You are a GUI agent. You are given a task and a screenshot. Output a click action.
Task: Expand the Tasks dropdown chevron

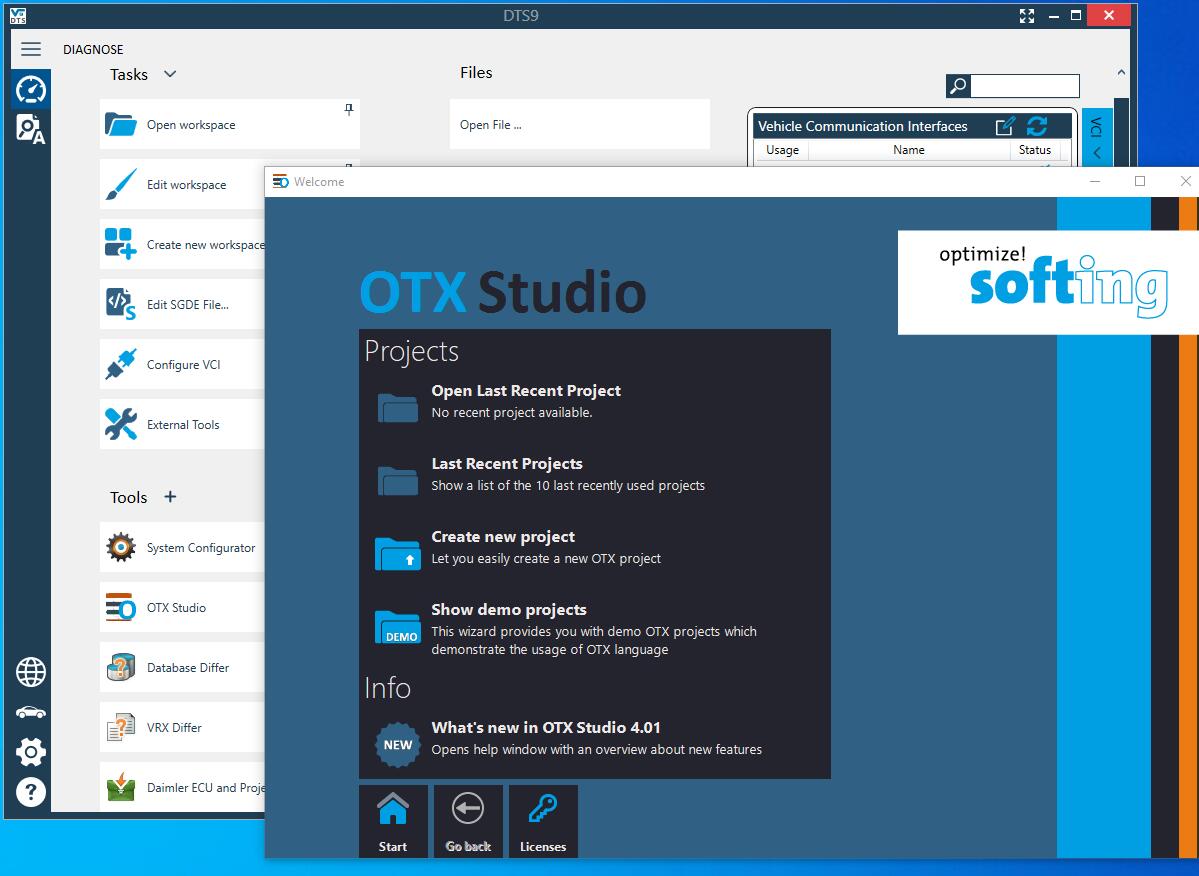pos(170,74)
